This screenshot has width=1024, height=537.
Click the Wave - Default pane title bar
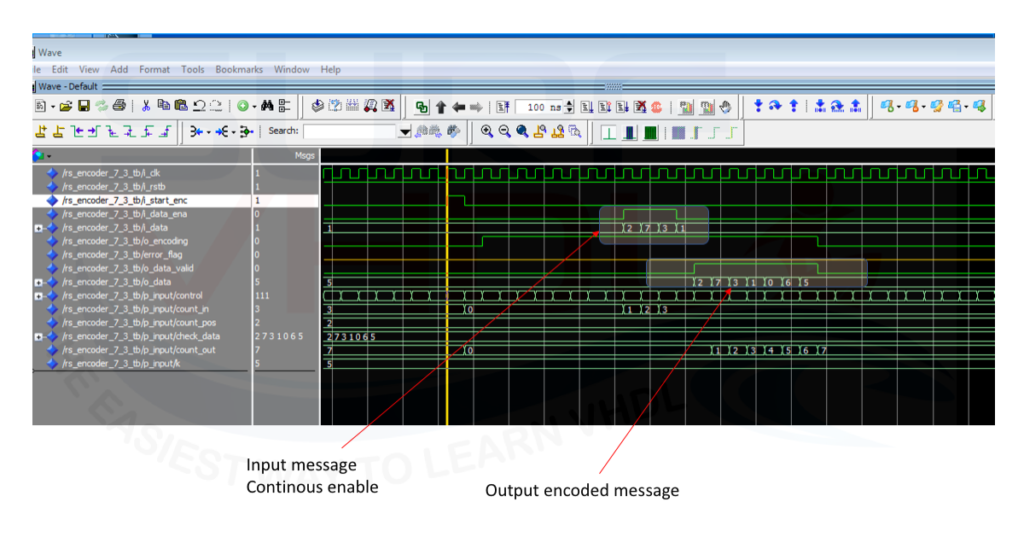click(515, 86)
